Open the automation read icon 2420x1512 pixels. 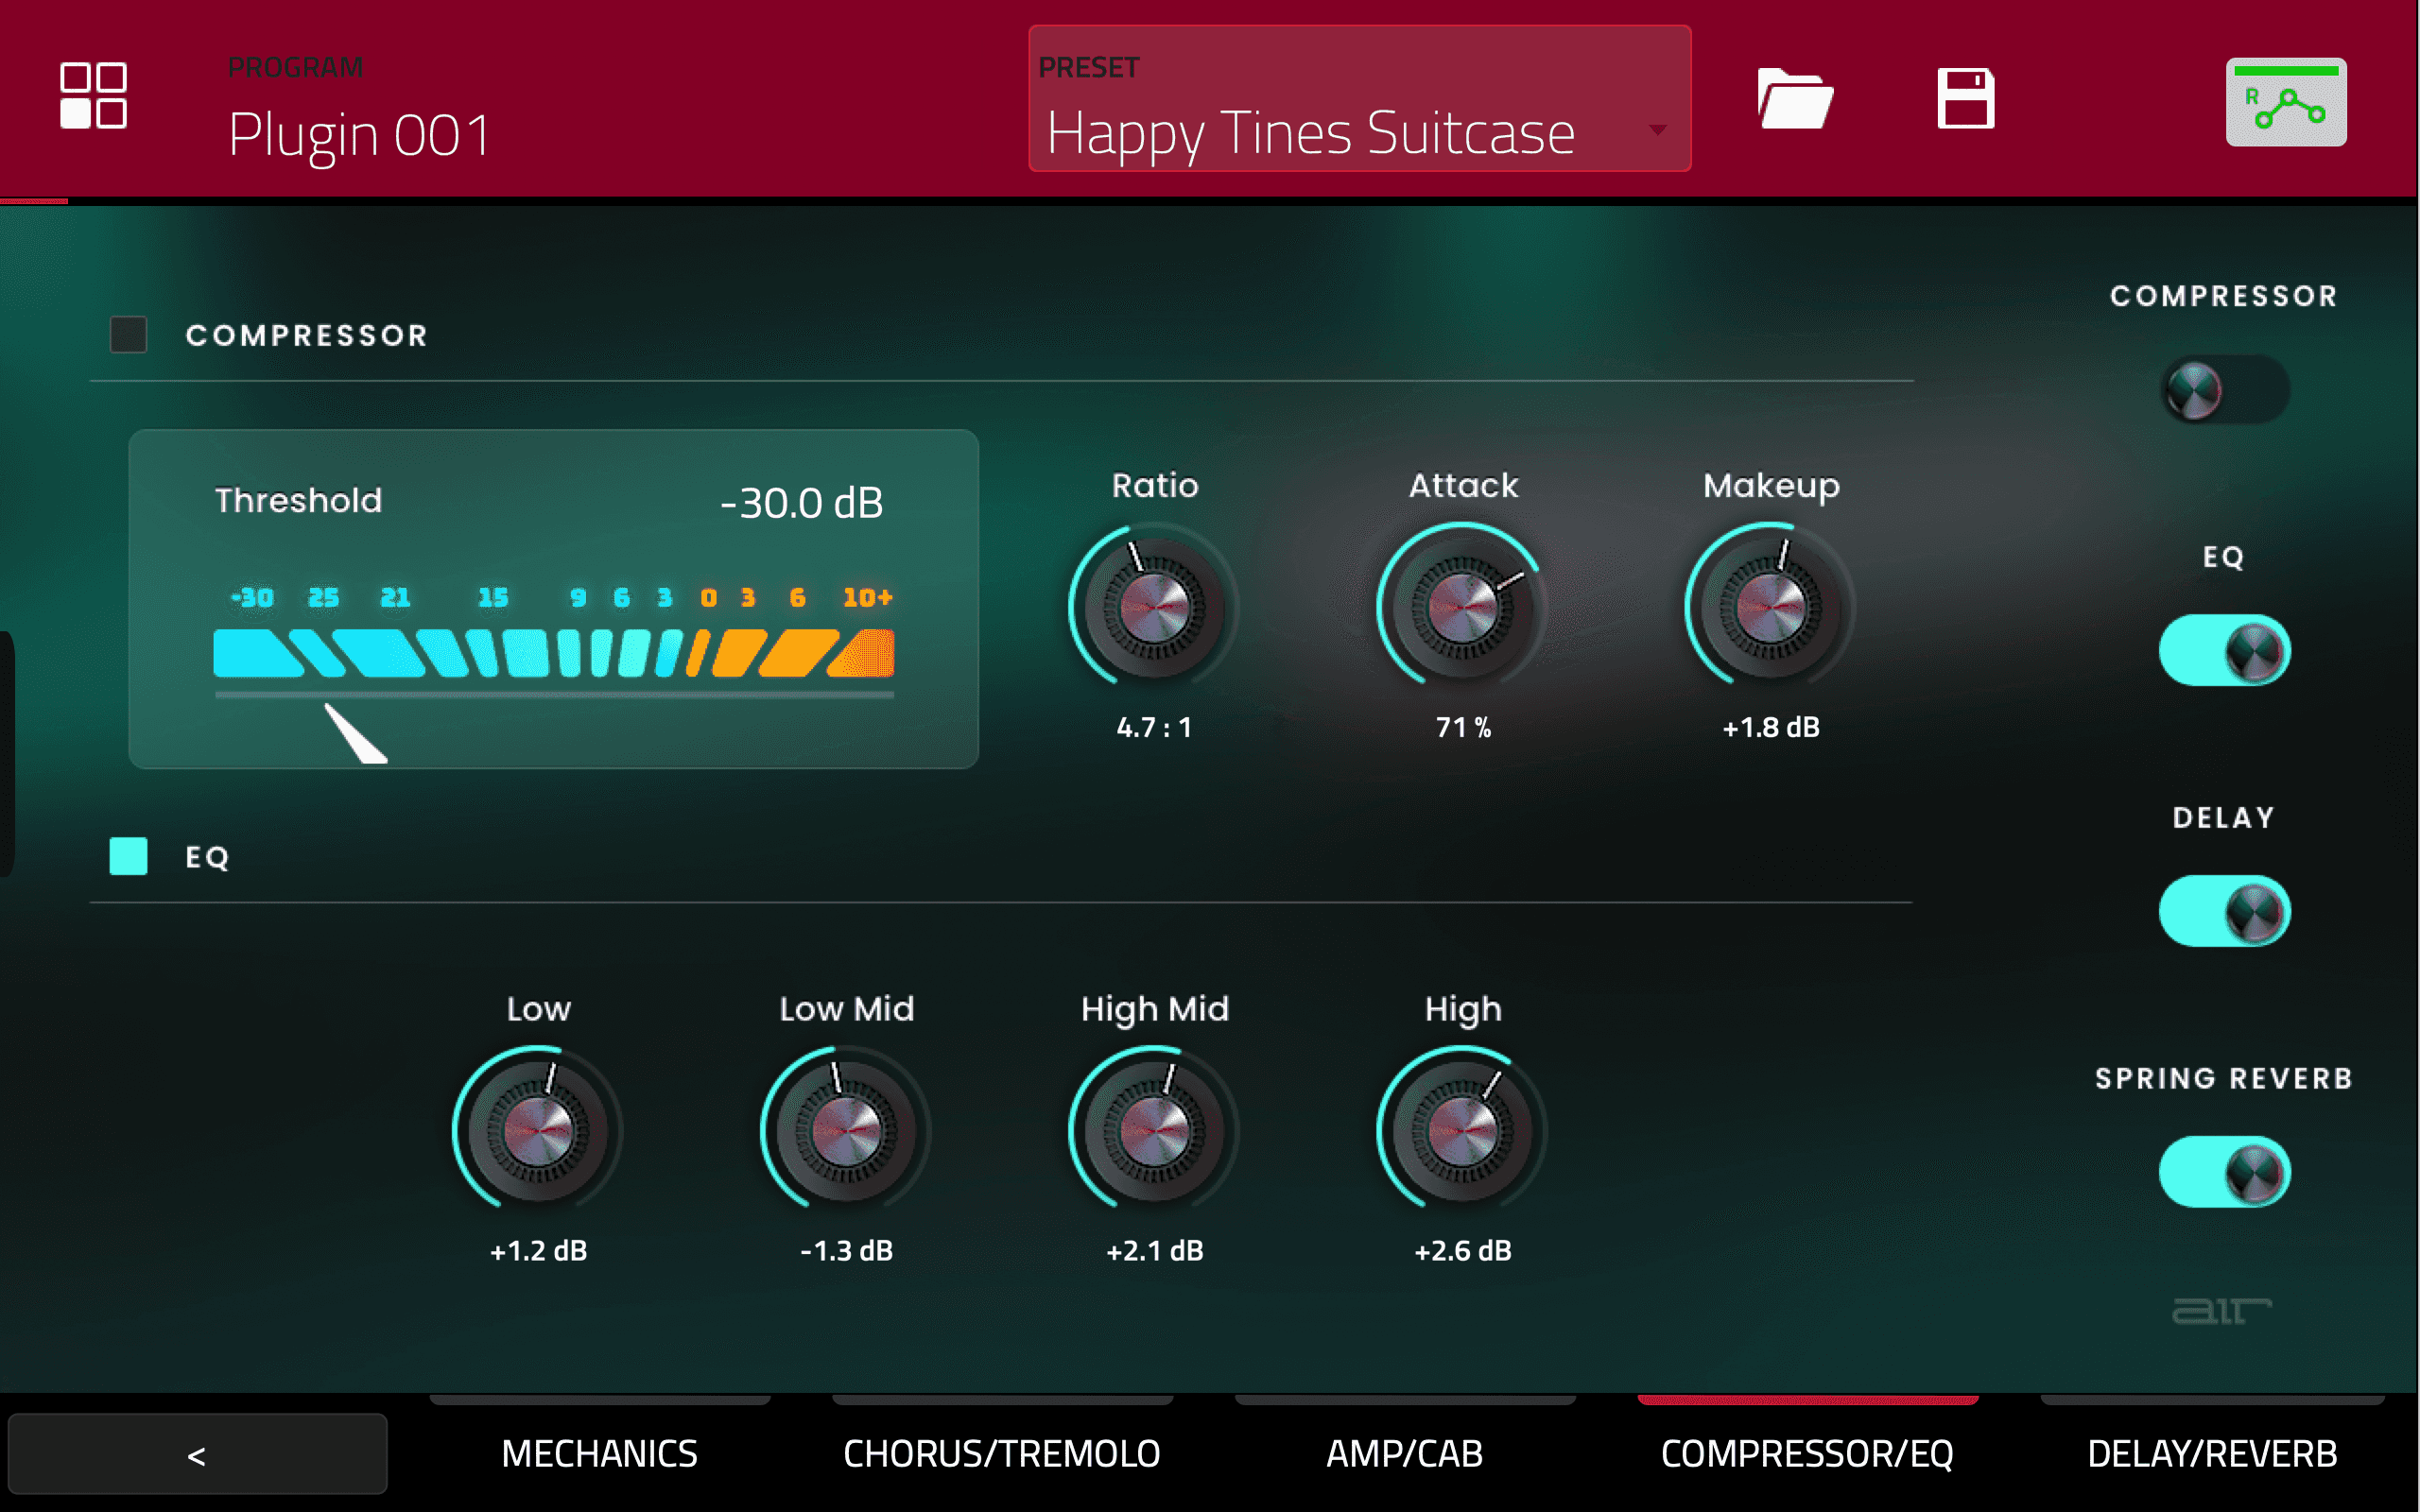pos(2285,102)
